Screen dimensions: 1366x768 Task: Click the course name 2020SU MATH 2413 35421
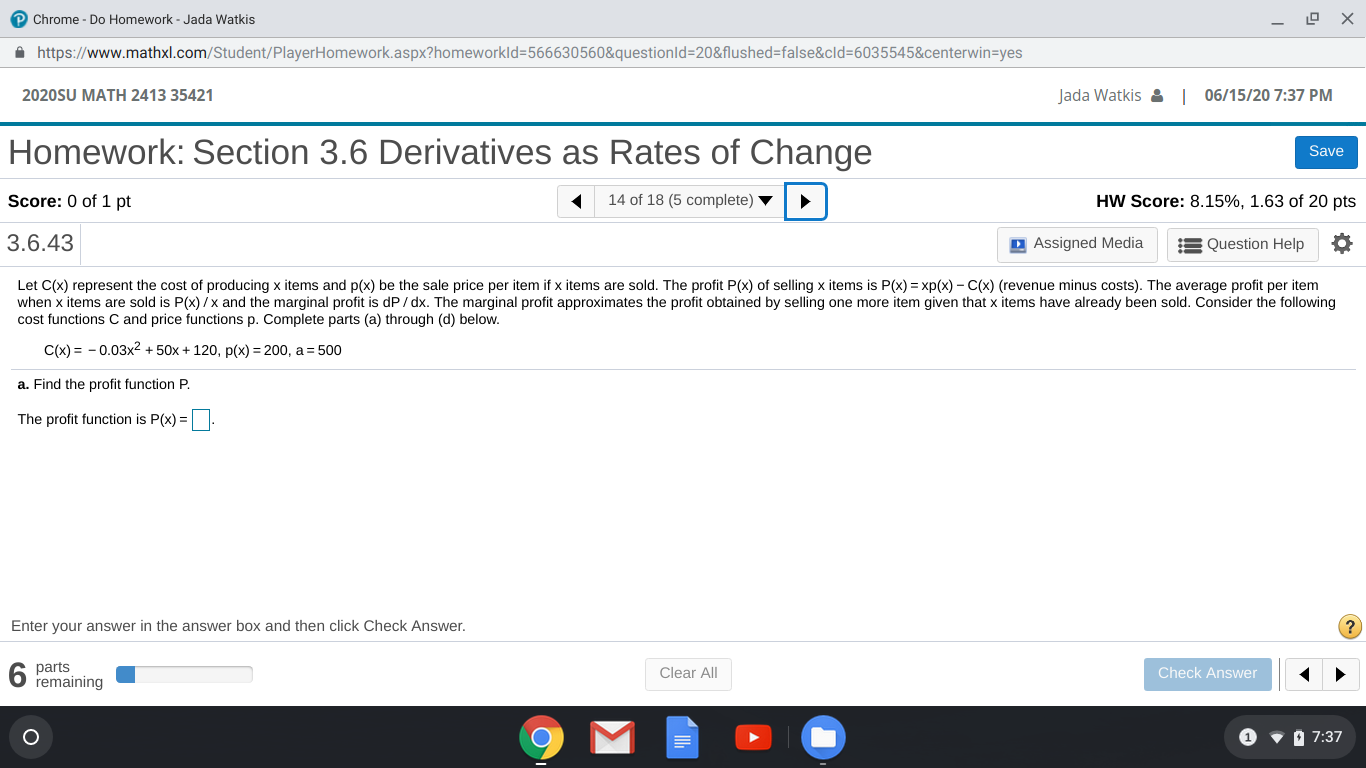[x=118, y=96]
